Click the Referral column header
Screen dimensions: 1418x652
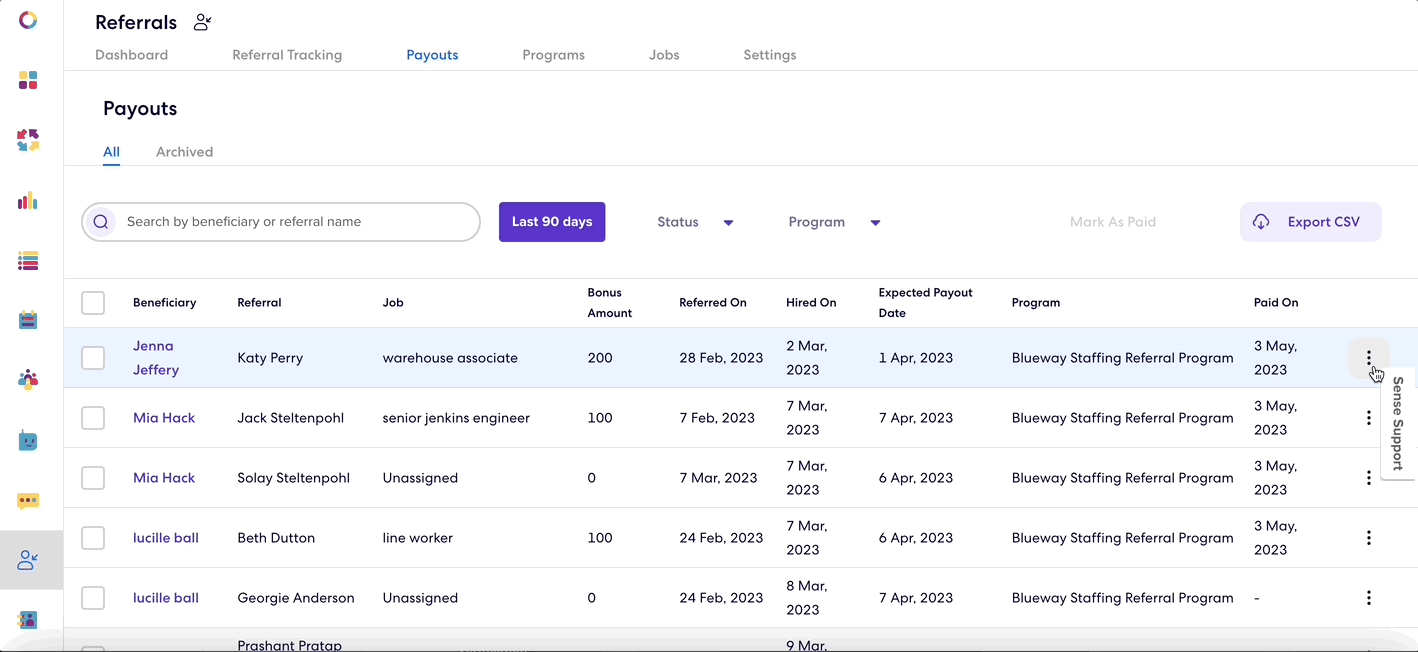point(259,303)
